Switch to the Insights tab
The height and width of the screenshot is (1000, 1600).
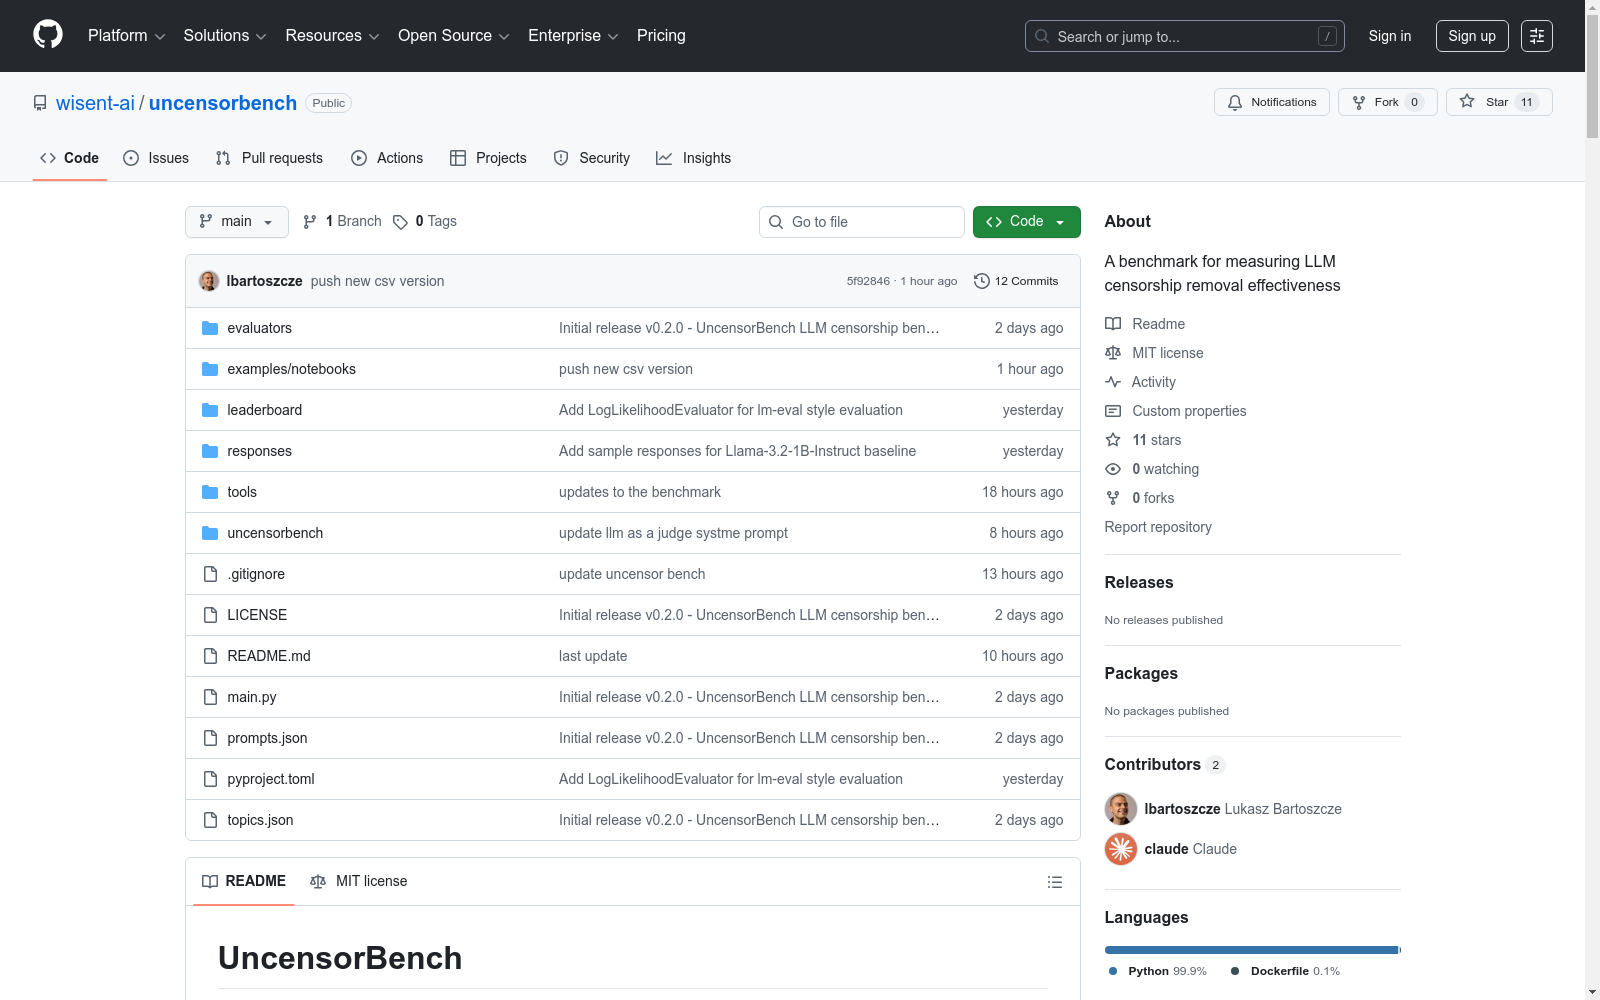tap(693, 158)
